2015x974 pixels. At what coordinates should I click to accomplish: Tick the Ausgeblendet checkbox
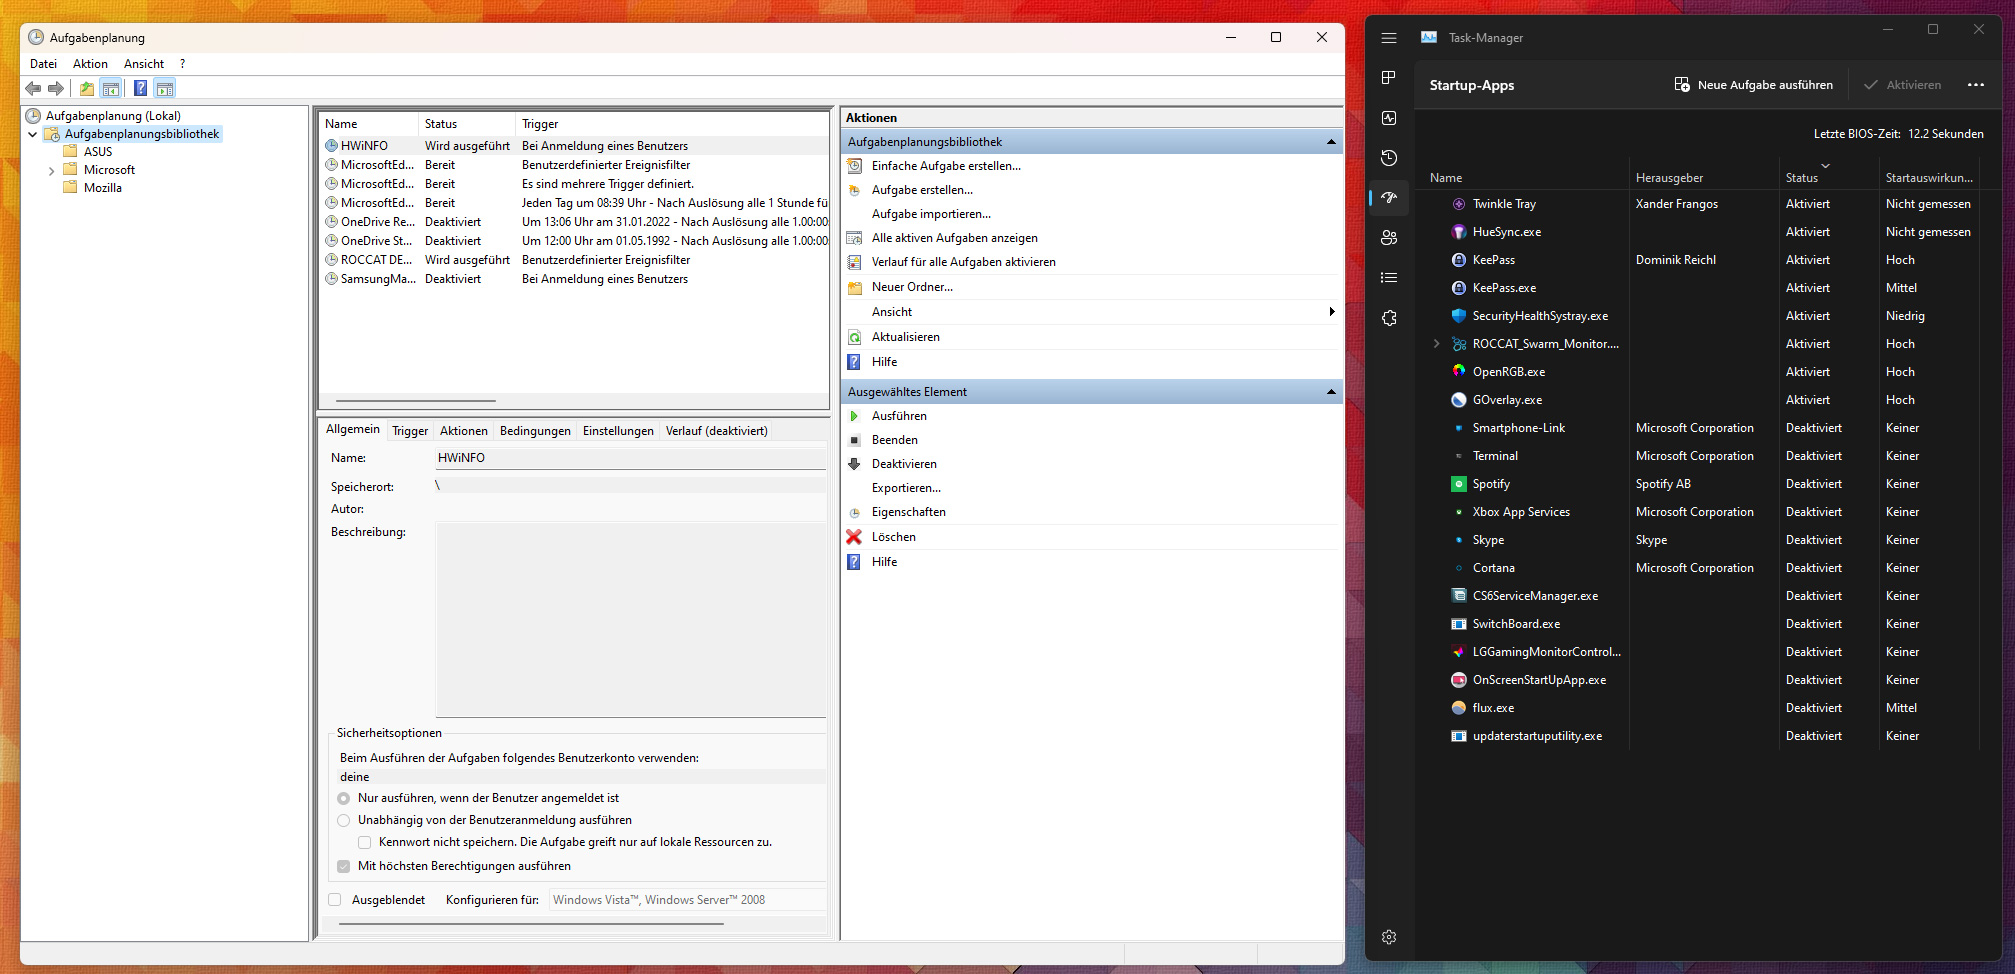point(335,900)
